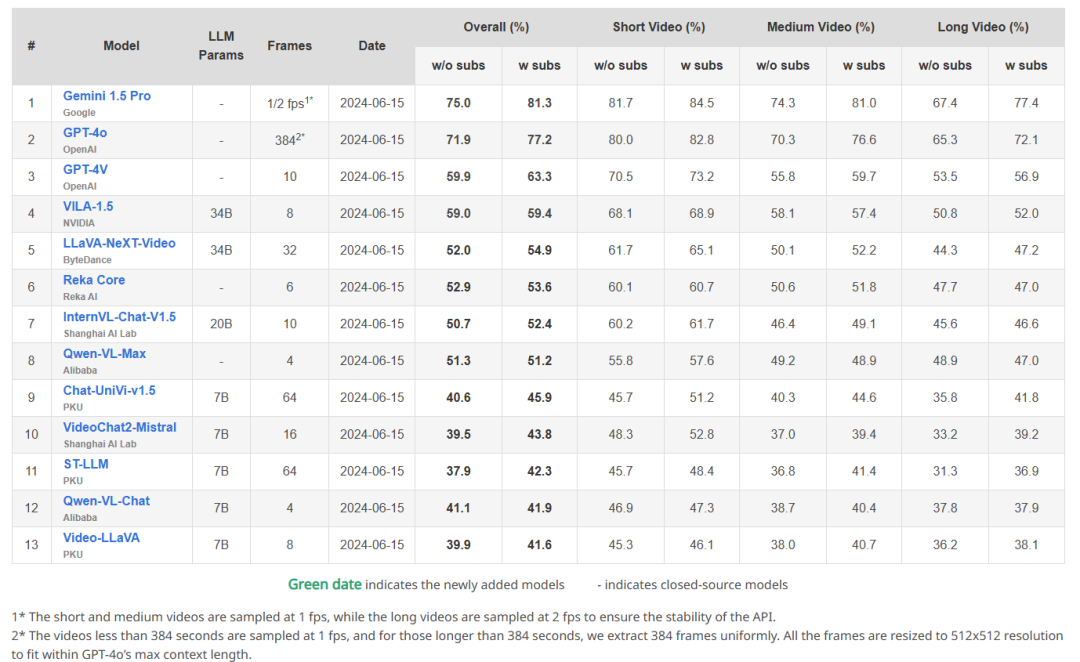Select GPT-4o's overall score 71.9

click(x=458, y=140)
